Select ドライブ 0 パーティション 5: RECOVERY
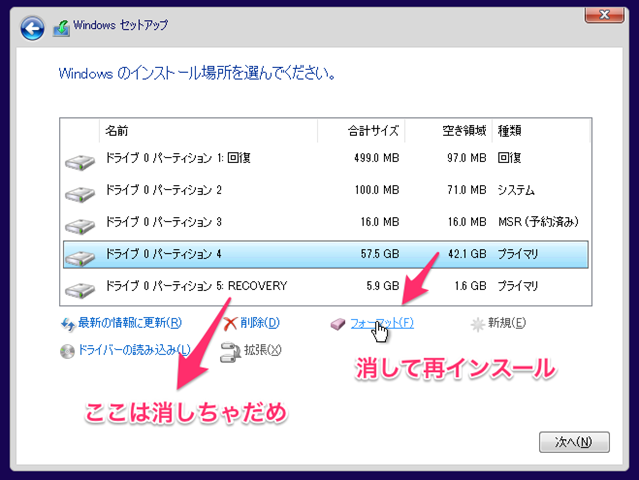The height and width of the screenshot is (480, 639). click(x=326, y=286)
